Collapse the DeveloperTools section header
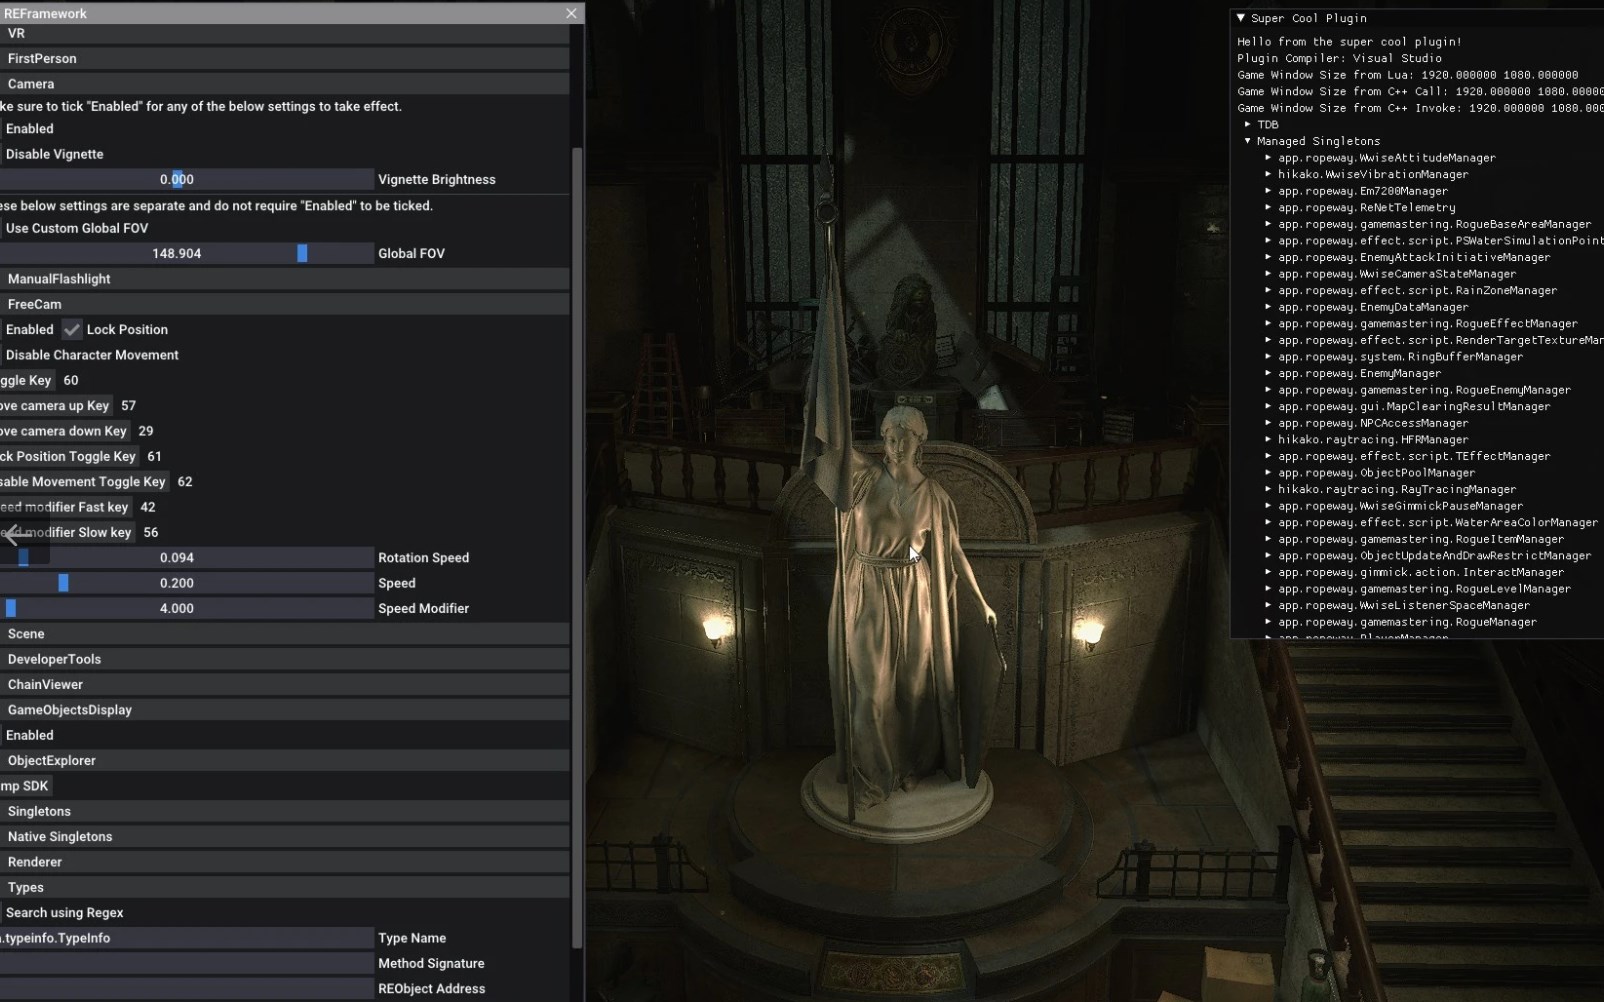Viewport: 1604px width, 1002px height. (x=285, y=659)
